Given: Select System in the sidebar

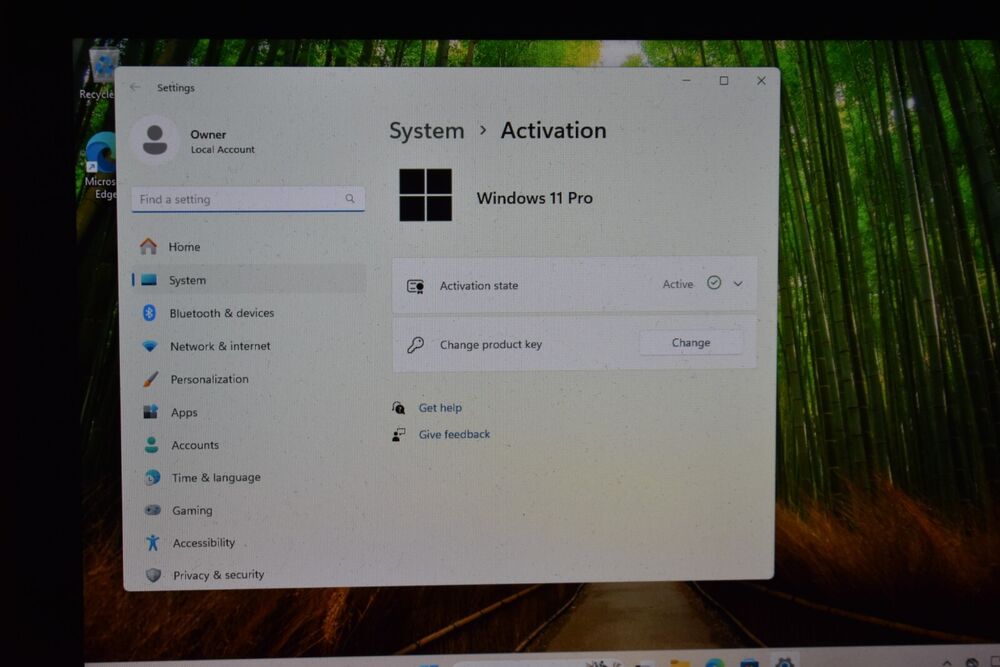Looking at the screenshot, I should pos(250,280).
